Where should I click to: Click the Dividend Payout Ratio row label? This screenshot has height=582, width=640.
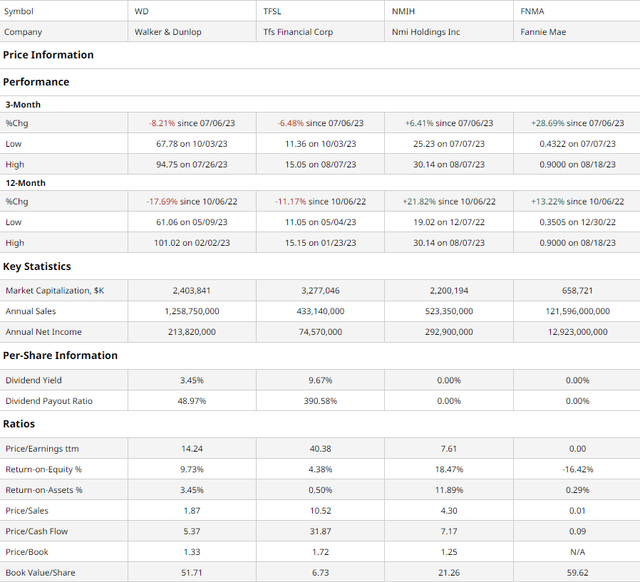[49, 401]
